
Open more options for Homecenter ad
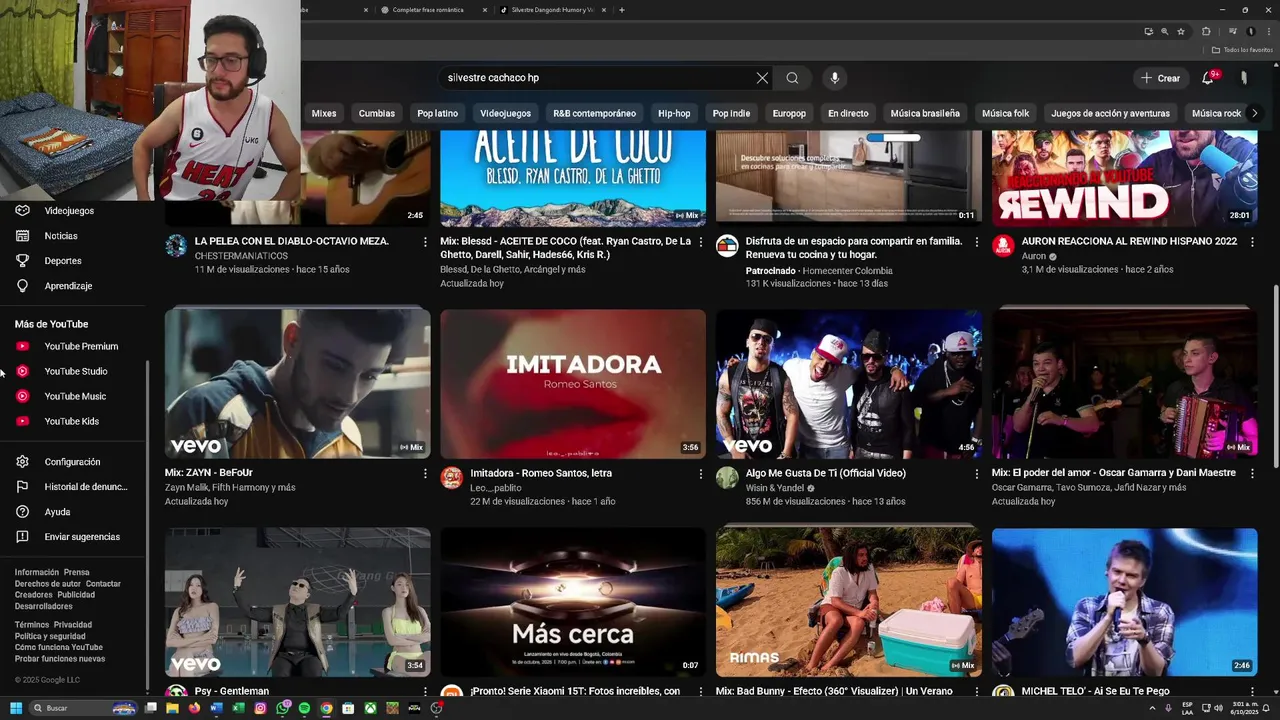point(976,242)
